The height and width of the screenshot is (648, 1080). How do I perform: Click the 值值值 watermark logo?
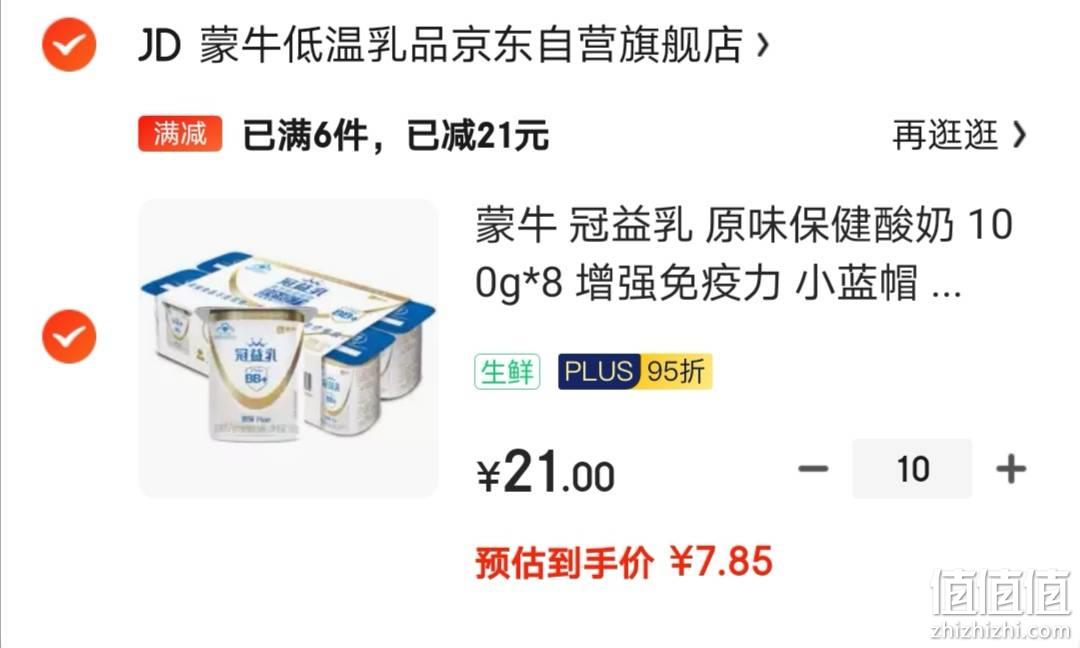[1001, 591]
